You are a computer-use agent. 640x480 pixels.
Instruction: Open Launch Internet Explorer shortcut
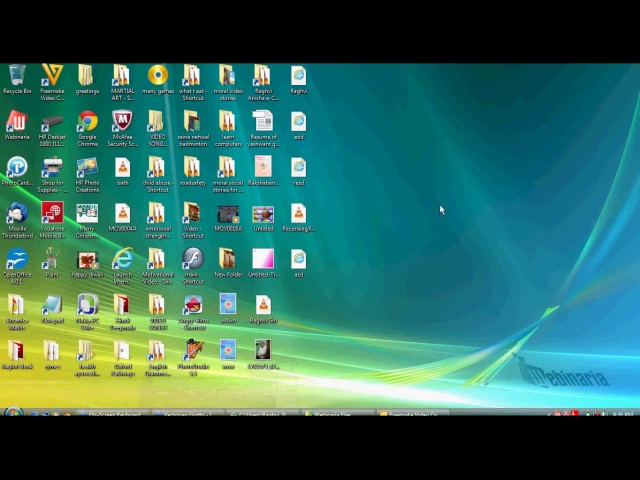pyautogui.click(x=122, y=266)
